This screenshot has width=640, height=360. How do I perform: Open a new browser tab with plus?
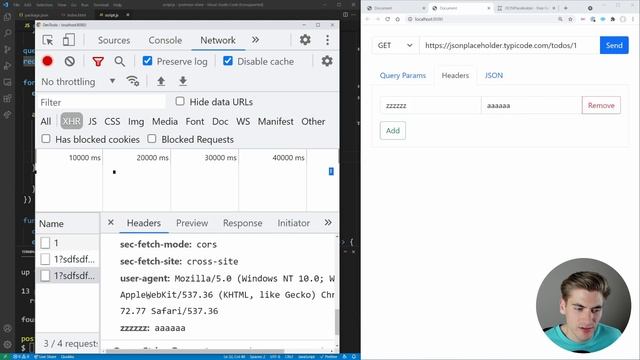566,8
